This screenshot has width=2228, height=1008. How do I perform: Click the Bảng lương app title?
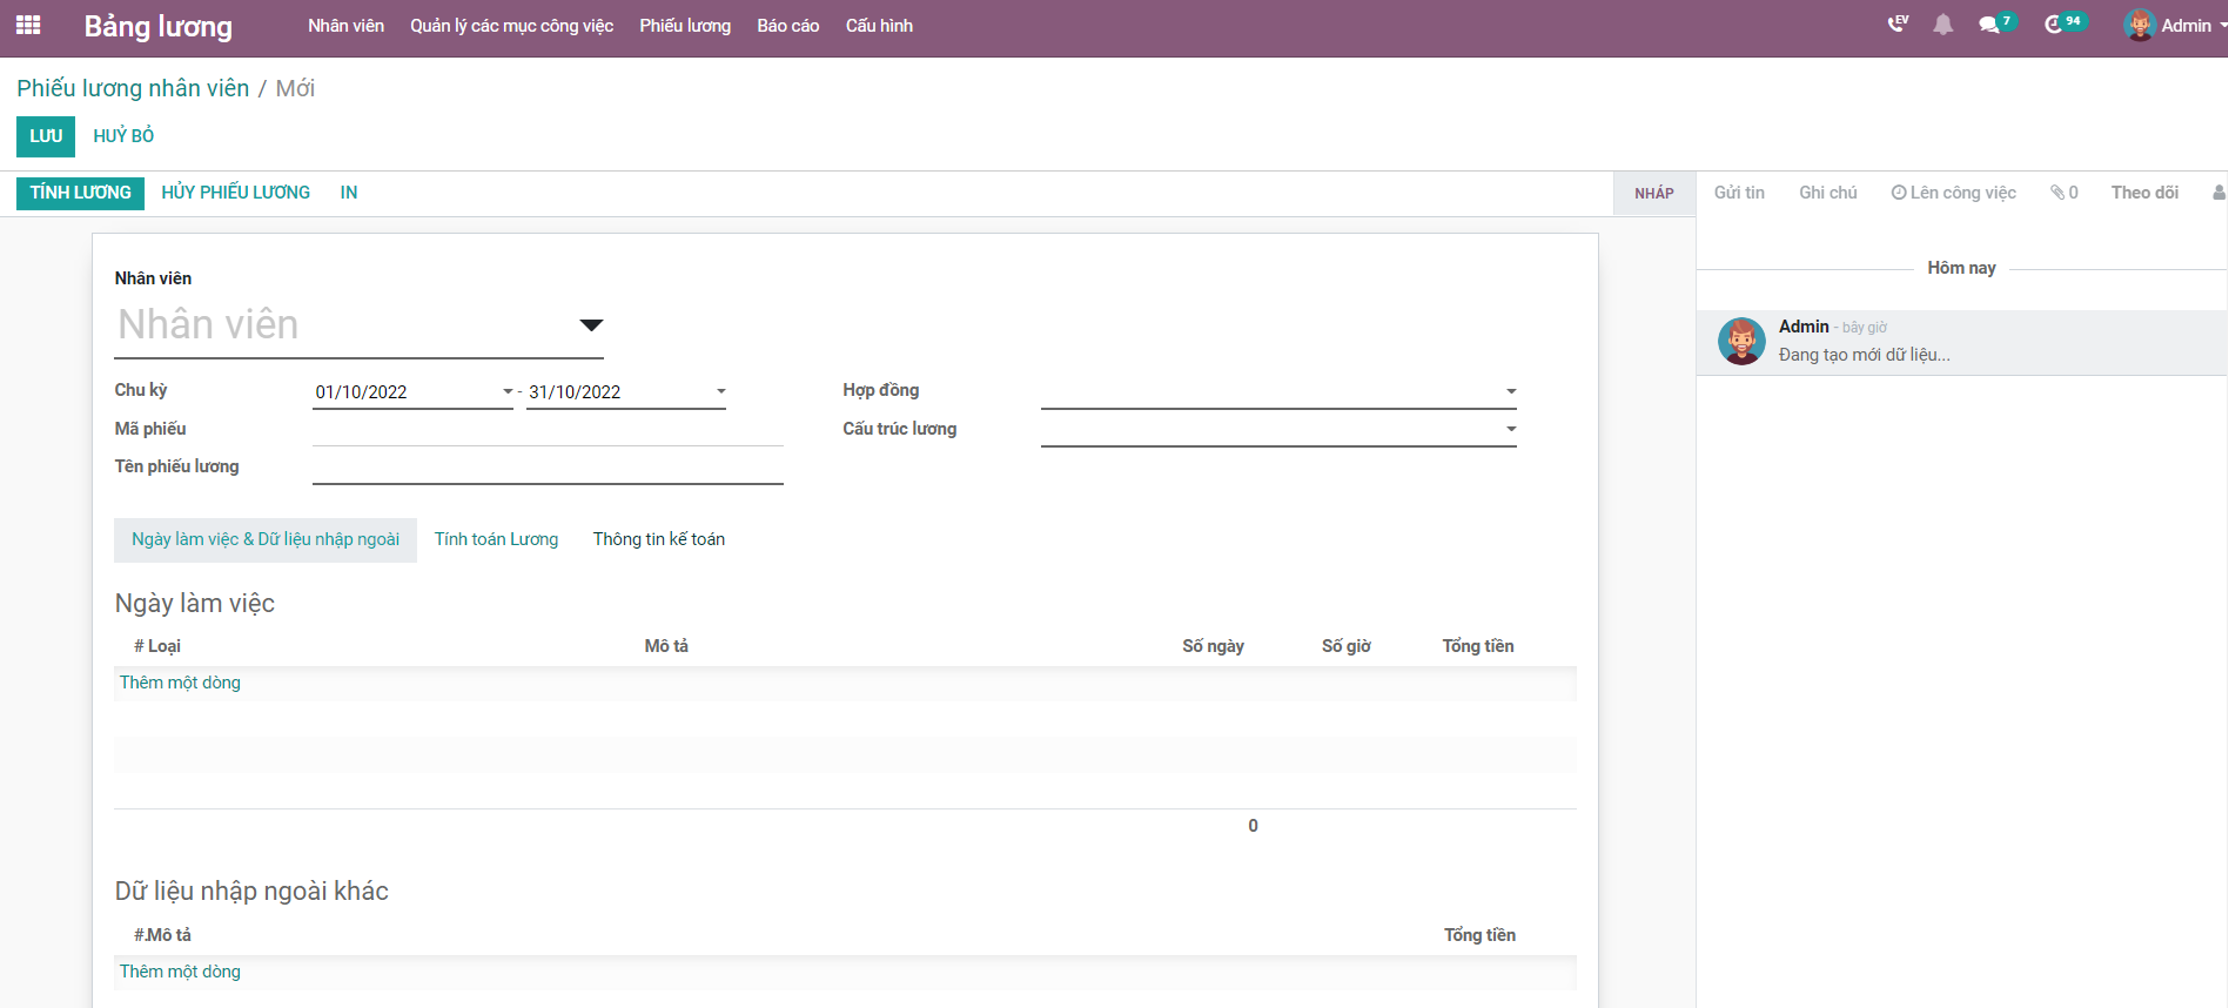pos(158,26)
